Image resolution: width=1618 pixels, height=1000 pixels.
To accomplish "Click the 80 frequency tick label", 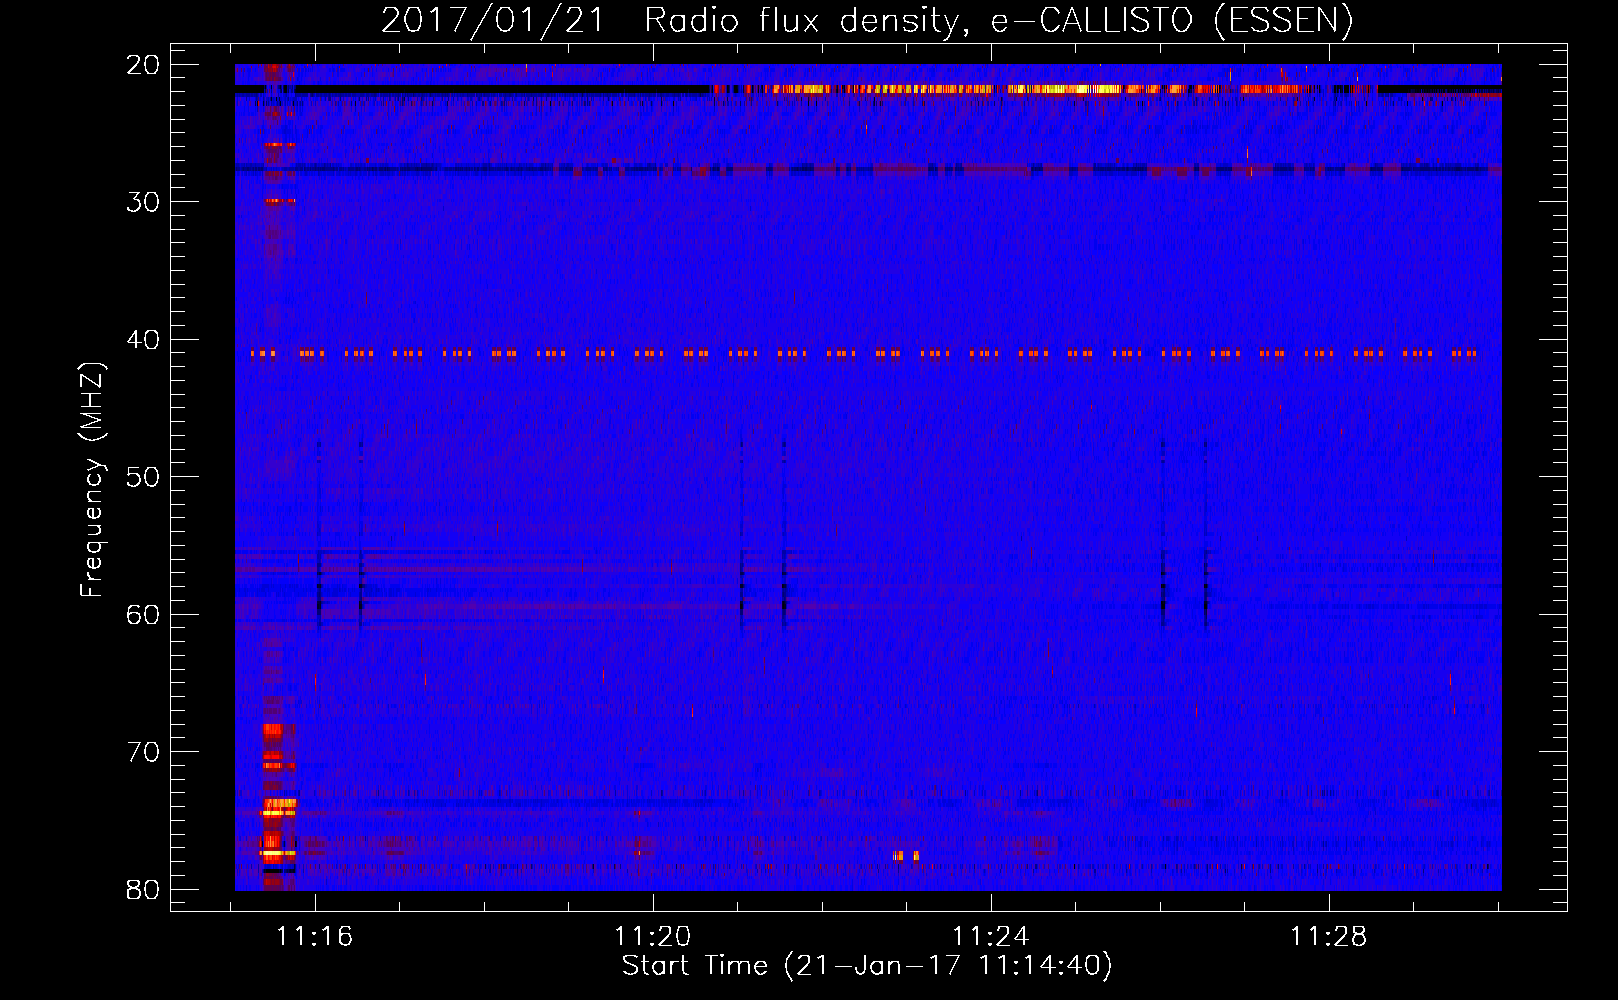I will coord(144,889).
